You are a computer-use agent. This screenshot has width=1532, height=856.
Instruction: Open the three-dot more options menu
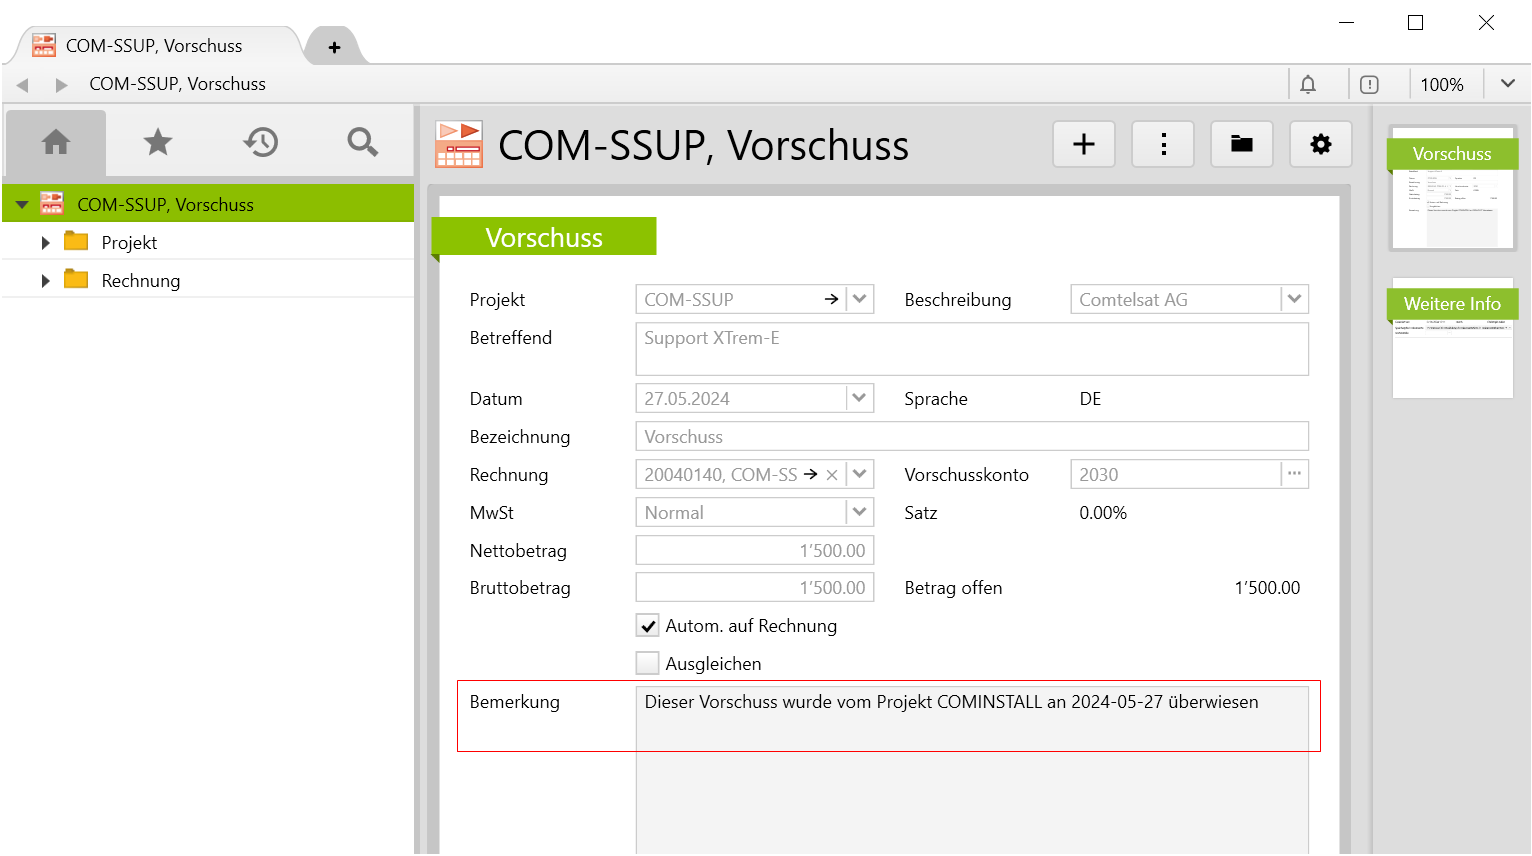click(1163, 145)
